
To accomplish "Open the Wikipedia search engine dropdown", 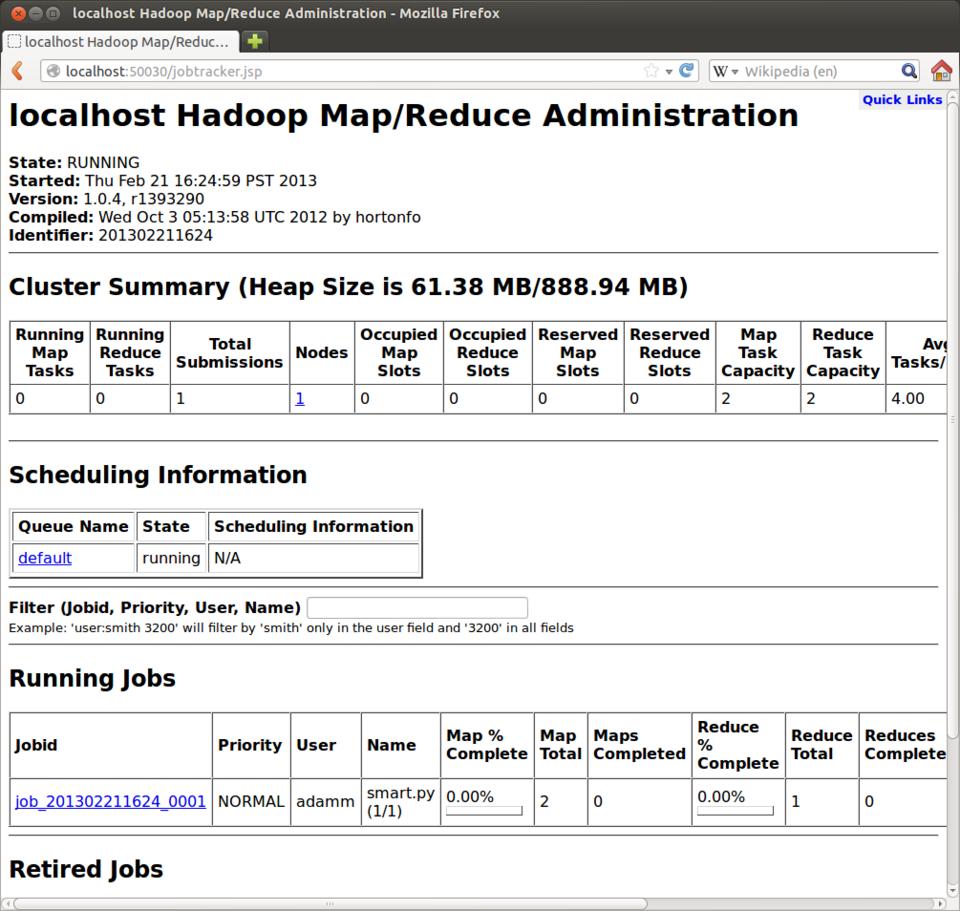I will [x=726, y=71].
